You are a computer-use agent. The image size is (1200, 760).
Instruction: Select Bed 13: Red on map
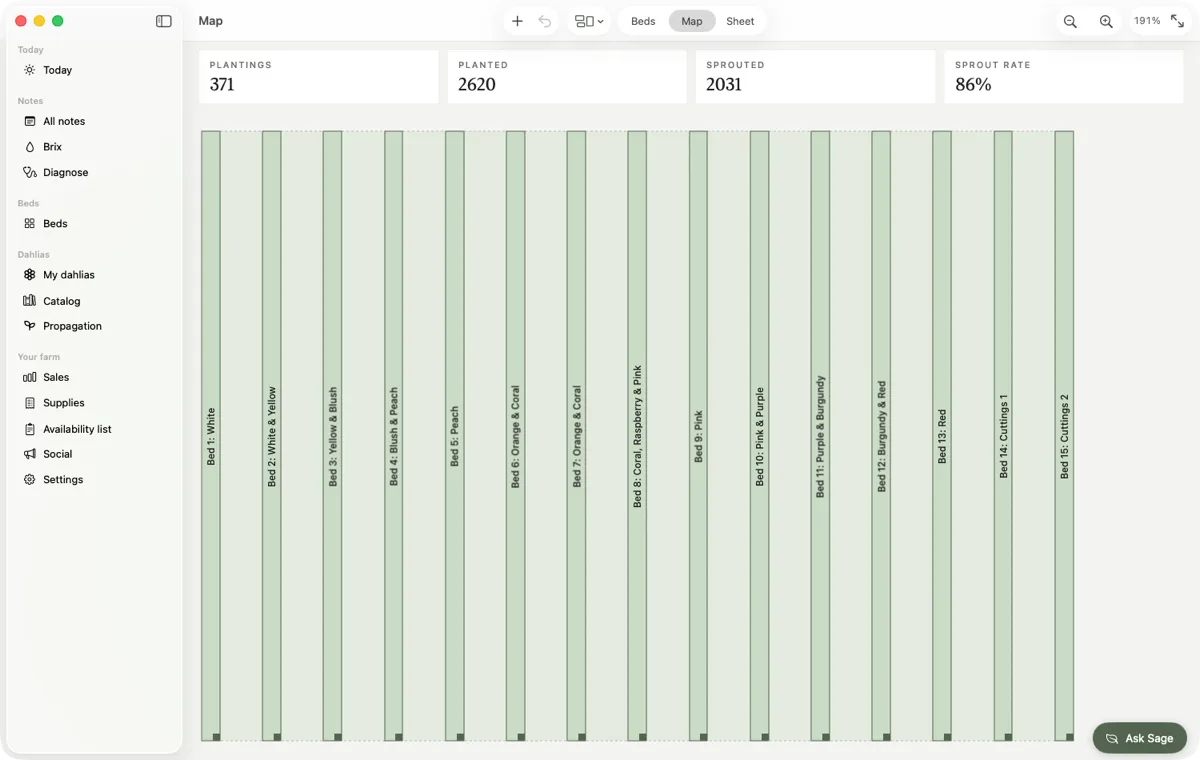click(943, 436)
